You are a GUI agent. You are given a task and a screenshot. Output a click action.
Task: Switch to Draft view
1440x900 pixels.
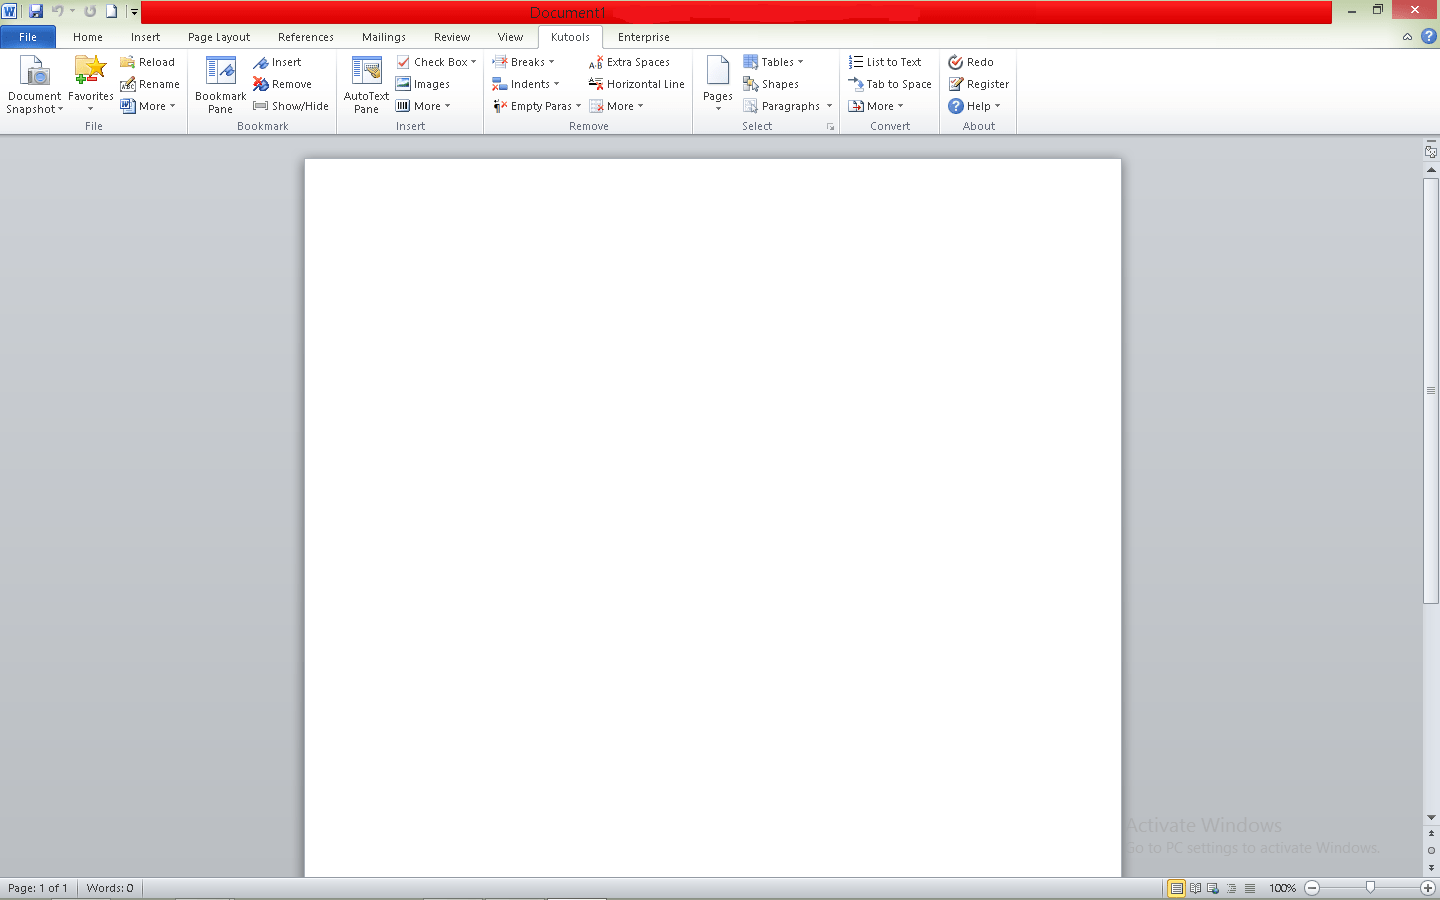1250,888
